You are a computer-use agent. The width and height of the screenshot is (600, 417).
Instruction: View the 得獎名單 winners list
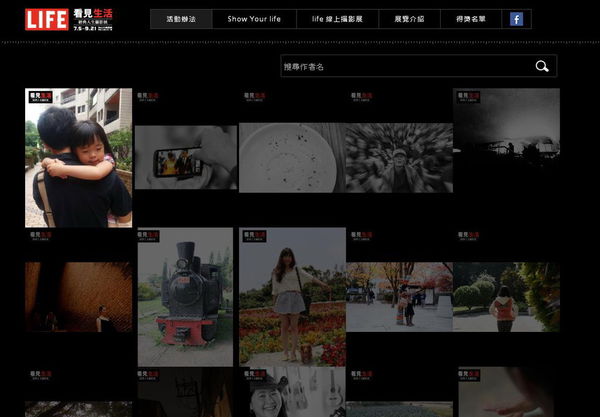point(470,19)
